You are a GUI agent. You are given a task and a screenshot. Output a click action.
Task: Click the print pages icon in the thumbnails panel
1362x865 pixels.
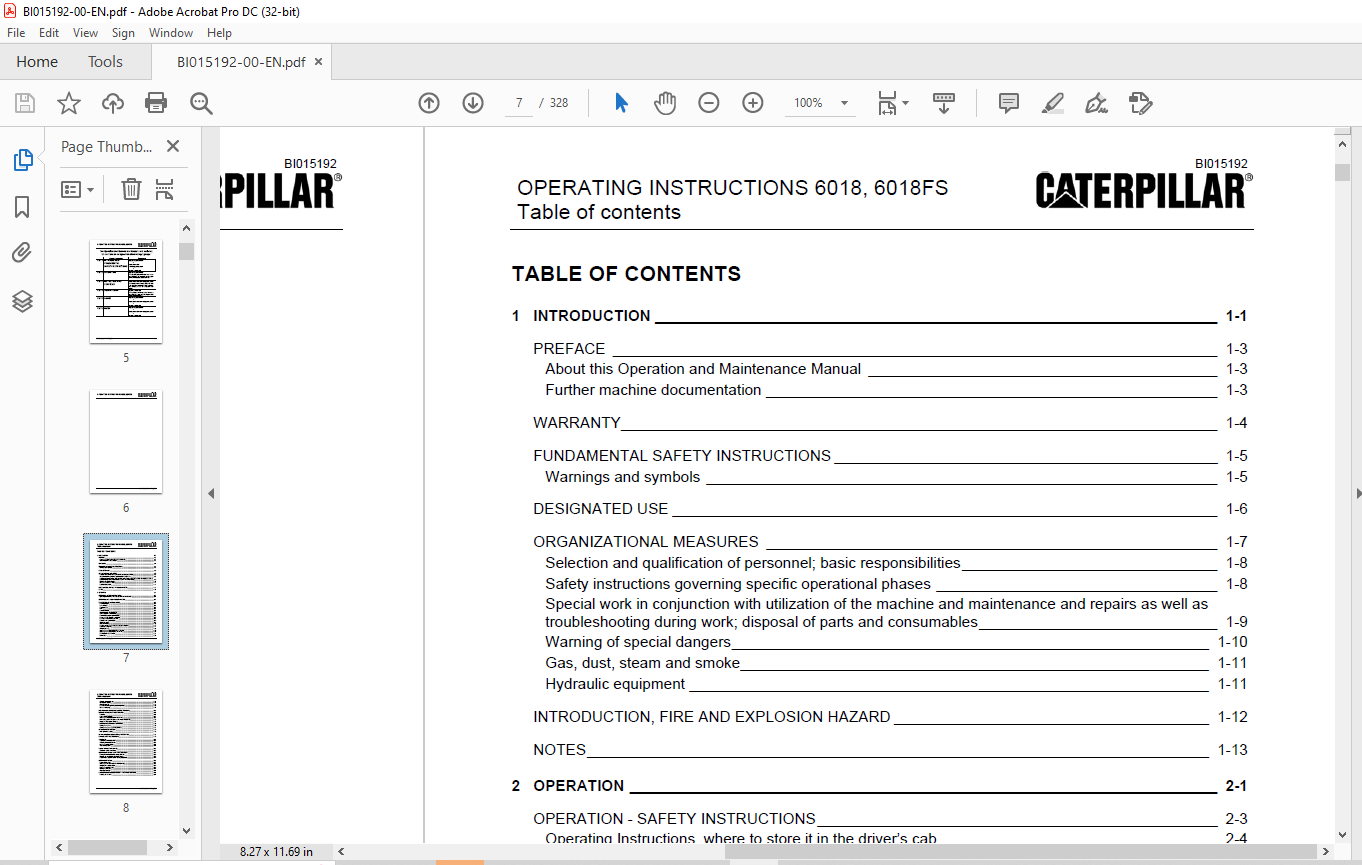[x=165, y=189]
